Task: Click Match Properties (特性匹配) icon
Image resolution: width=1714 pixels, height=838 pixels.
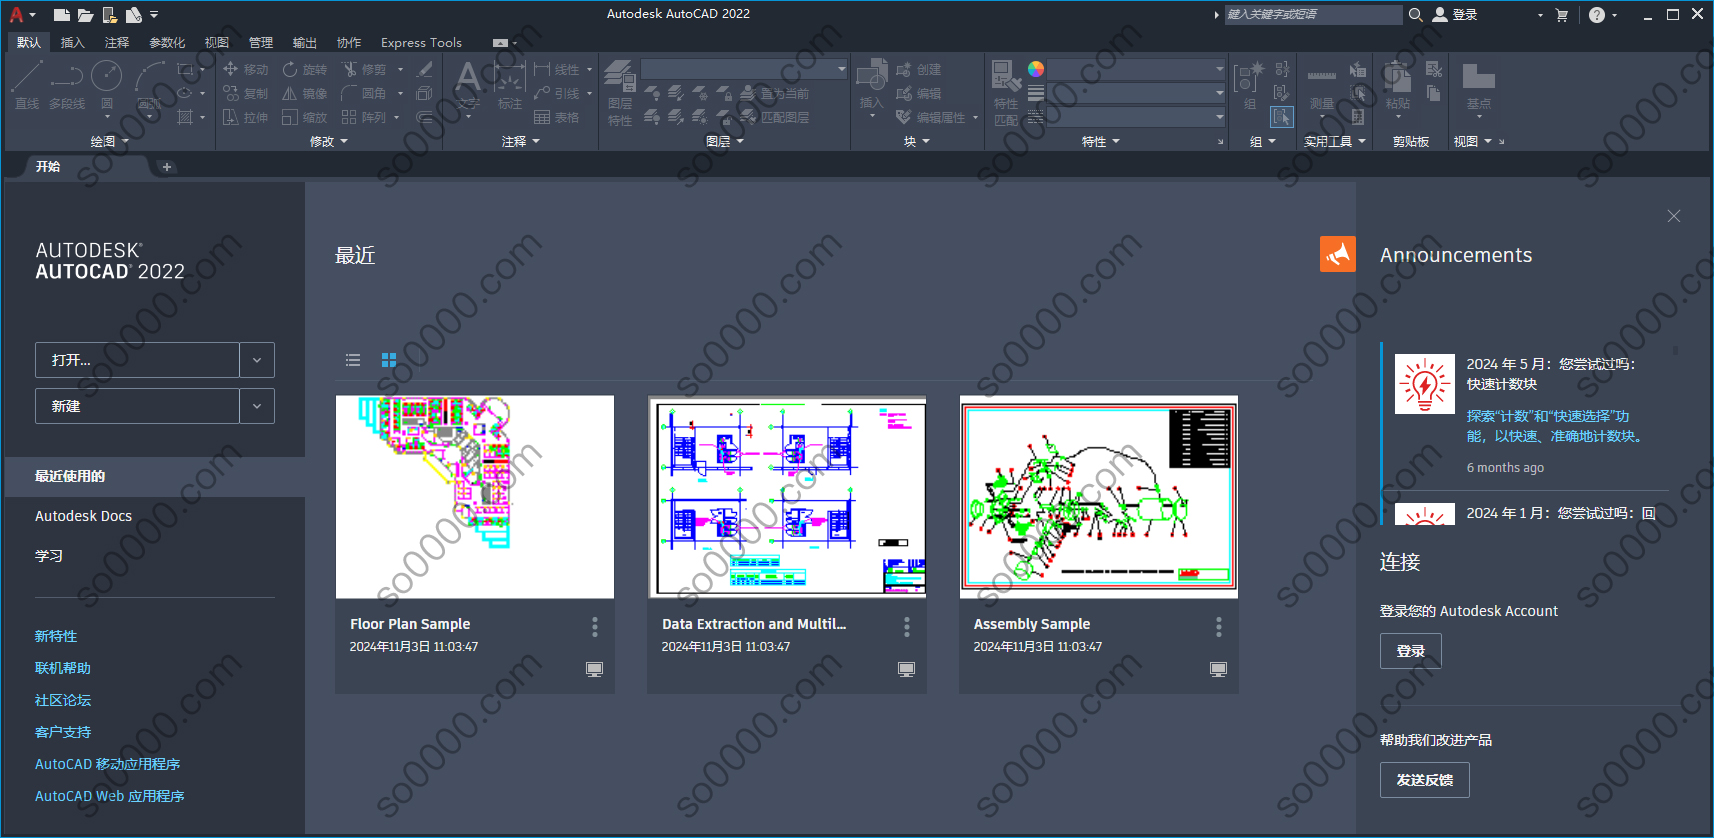Action: pos(1006,93)
